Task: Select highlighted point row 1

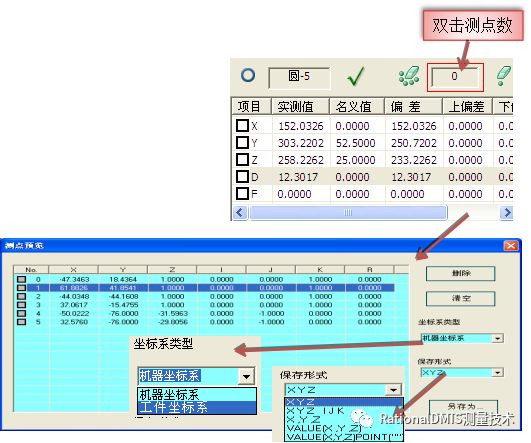Action: pos(204,288)
